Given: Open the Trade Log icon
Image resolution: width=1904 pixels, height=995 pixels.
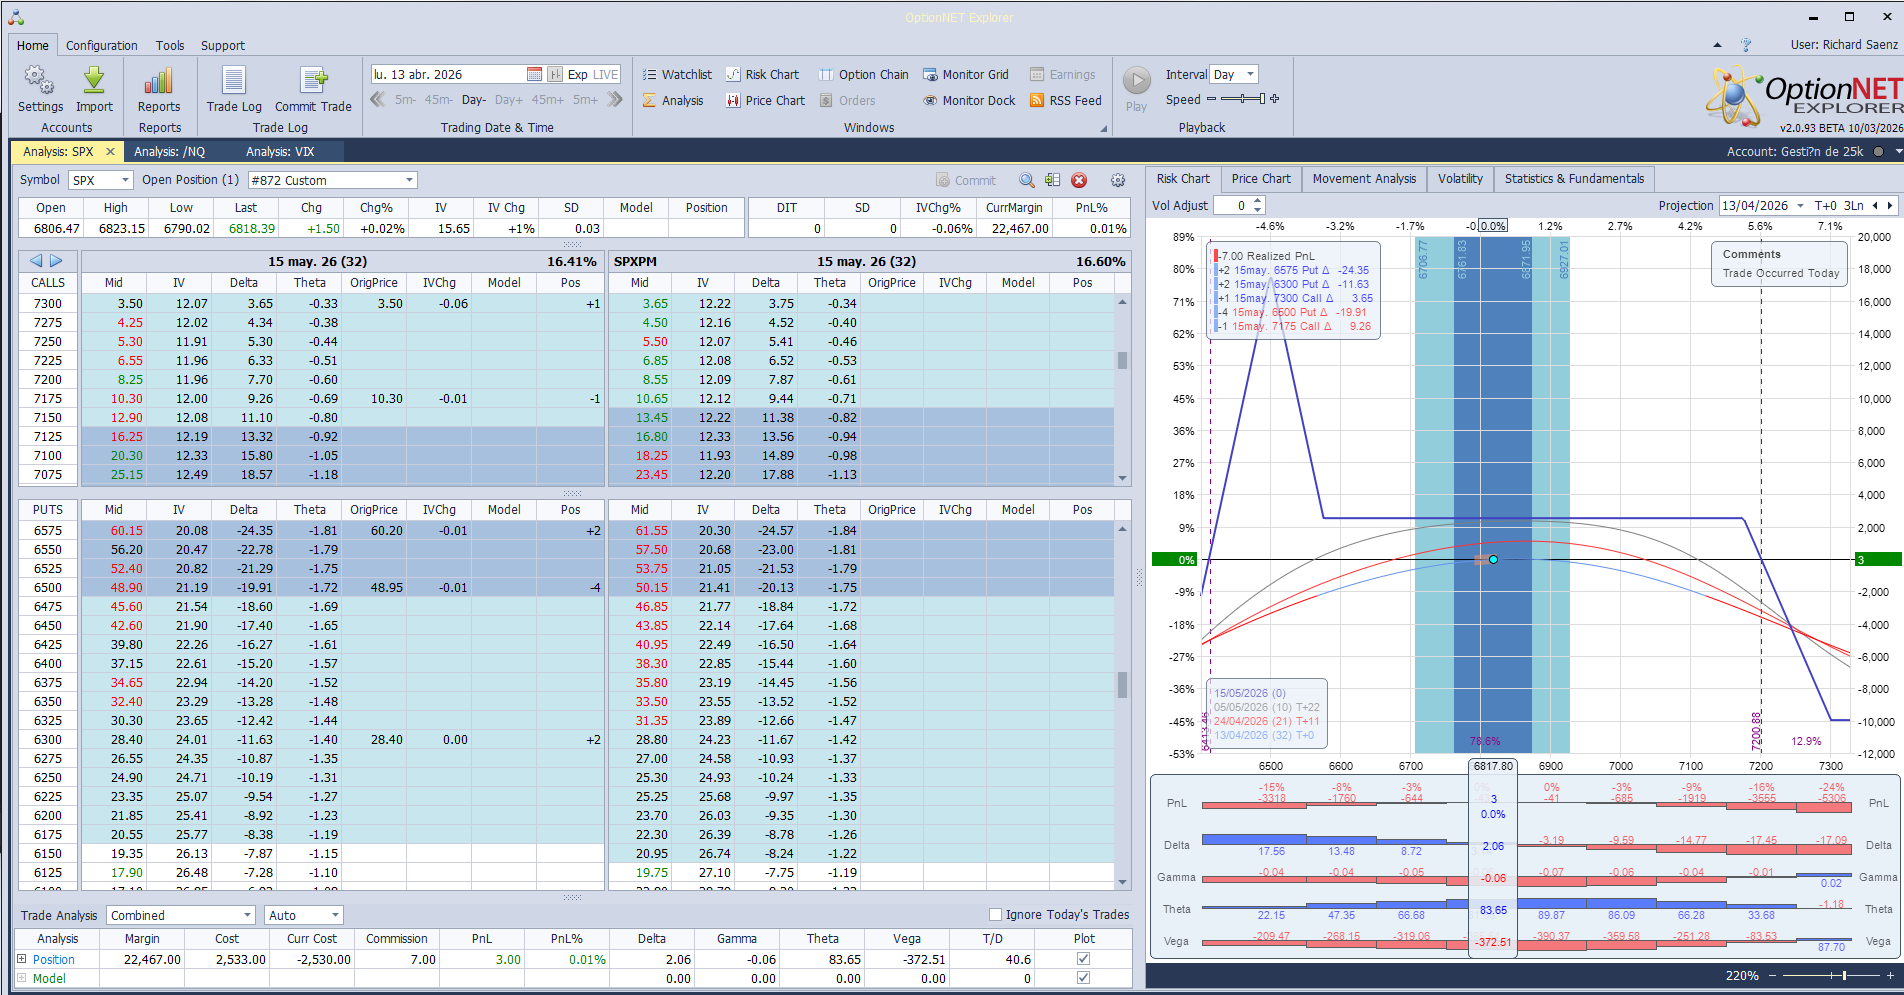Looking at the screenshot, I should click(x=234, y=81).
